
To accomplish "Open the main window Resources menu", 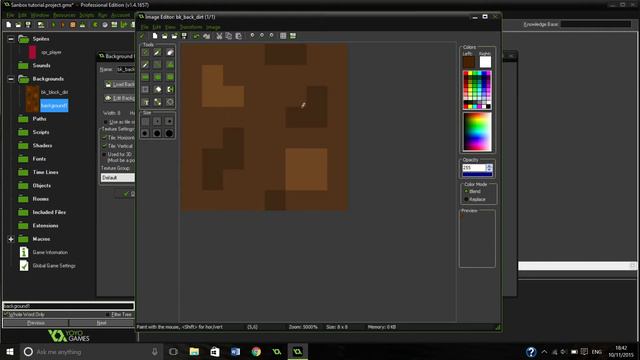I will point(64,15).
